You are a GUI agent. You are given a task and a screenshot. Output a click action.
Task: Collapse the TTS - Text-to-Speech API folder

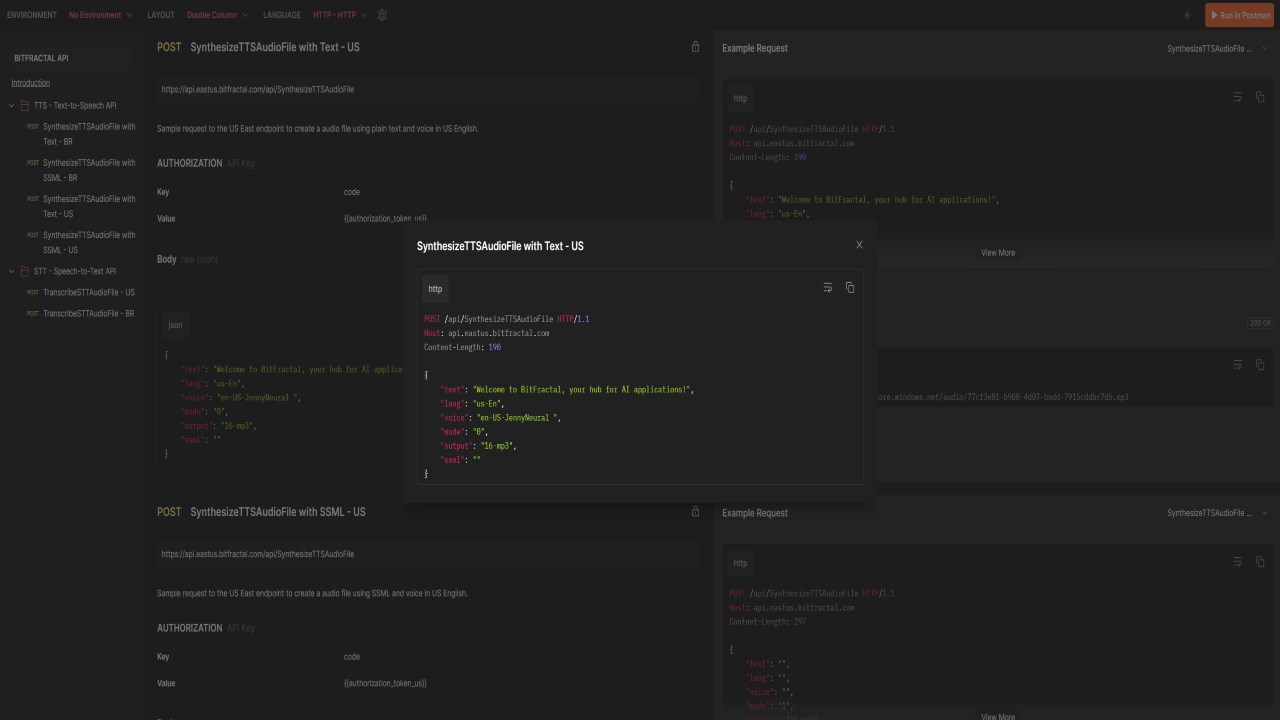pos(12,105)
